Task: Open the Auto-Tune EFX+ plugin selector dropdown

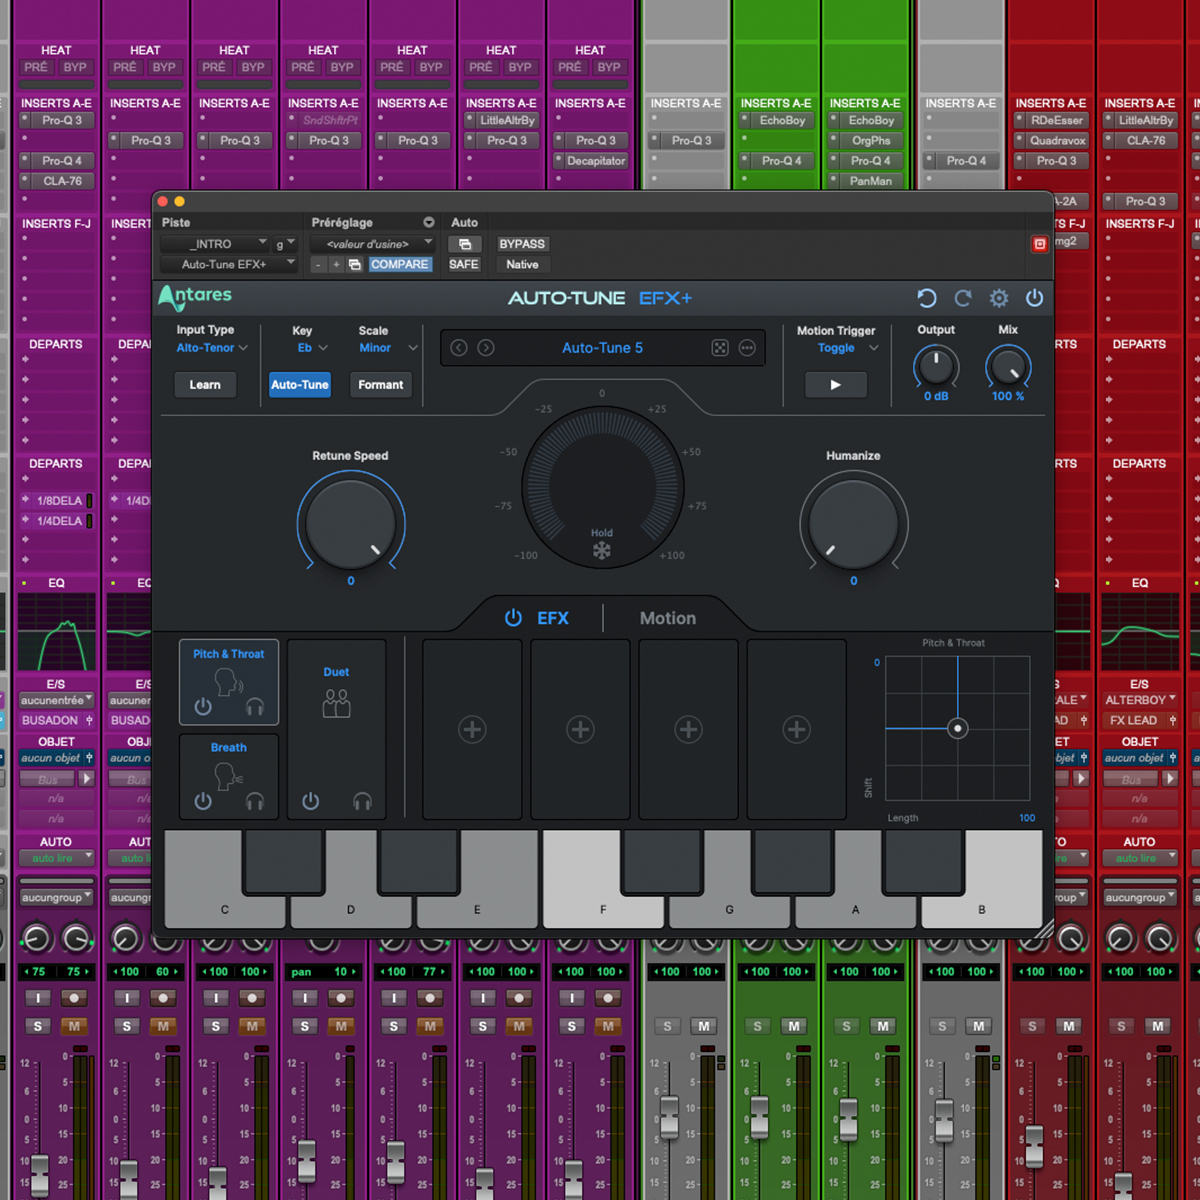Action: (x=229, y=265)
